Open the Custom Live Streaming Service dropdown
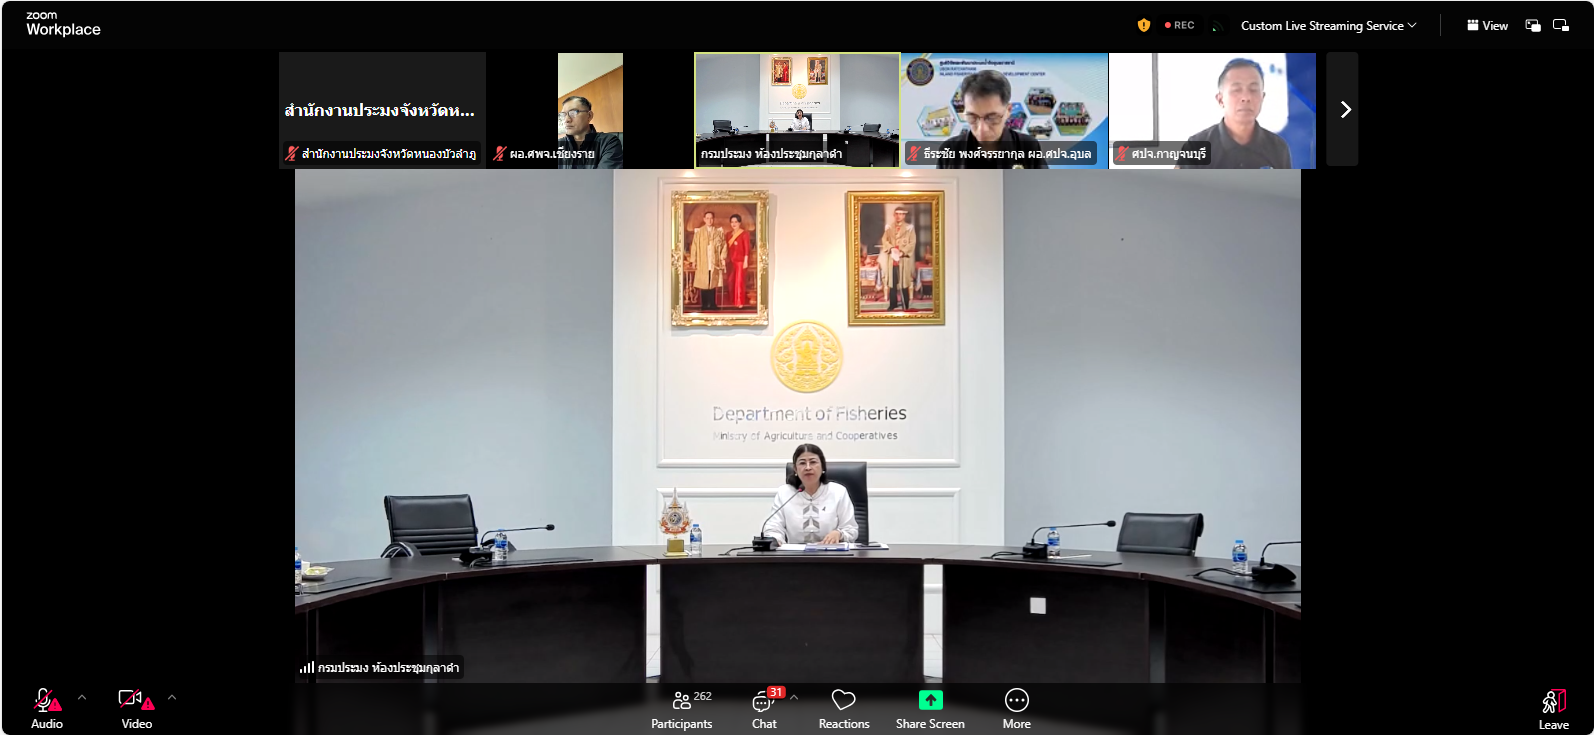 pyautogui.click(x=1328, y=26)
